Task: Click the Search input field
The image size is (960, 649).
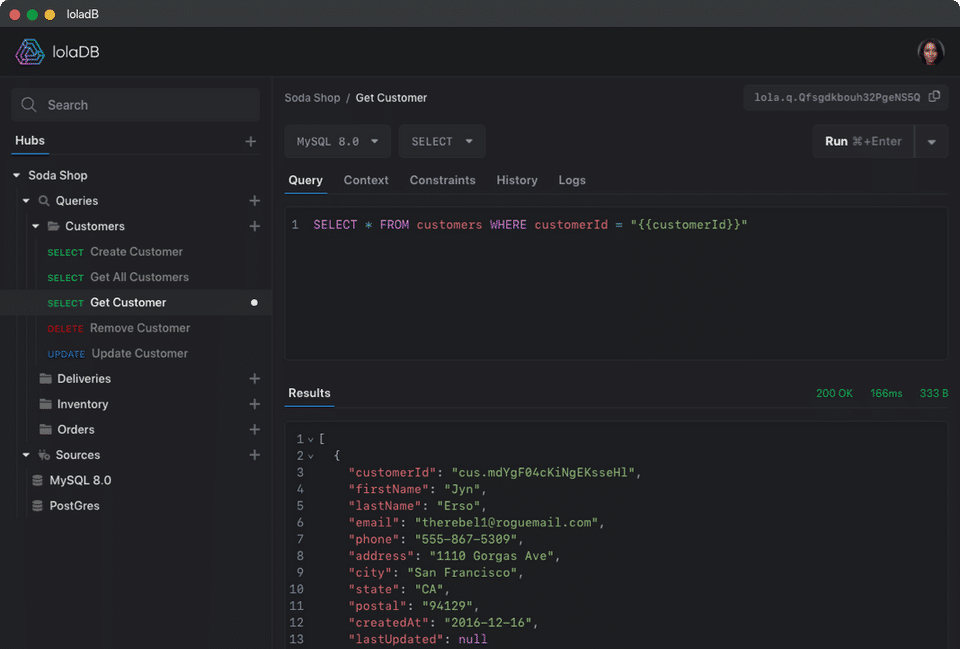Action: [x=135, y=105]
